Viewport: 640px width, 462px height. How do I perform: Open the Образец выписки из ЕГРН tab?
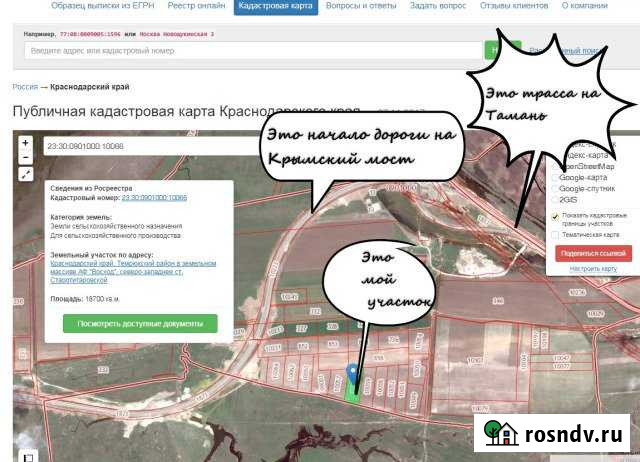tap(103, 6)
